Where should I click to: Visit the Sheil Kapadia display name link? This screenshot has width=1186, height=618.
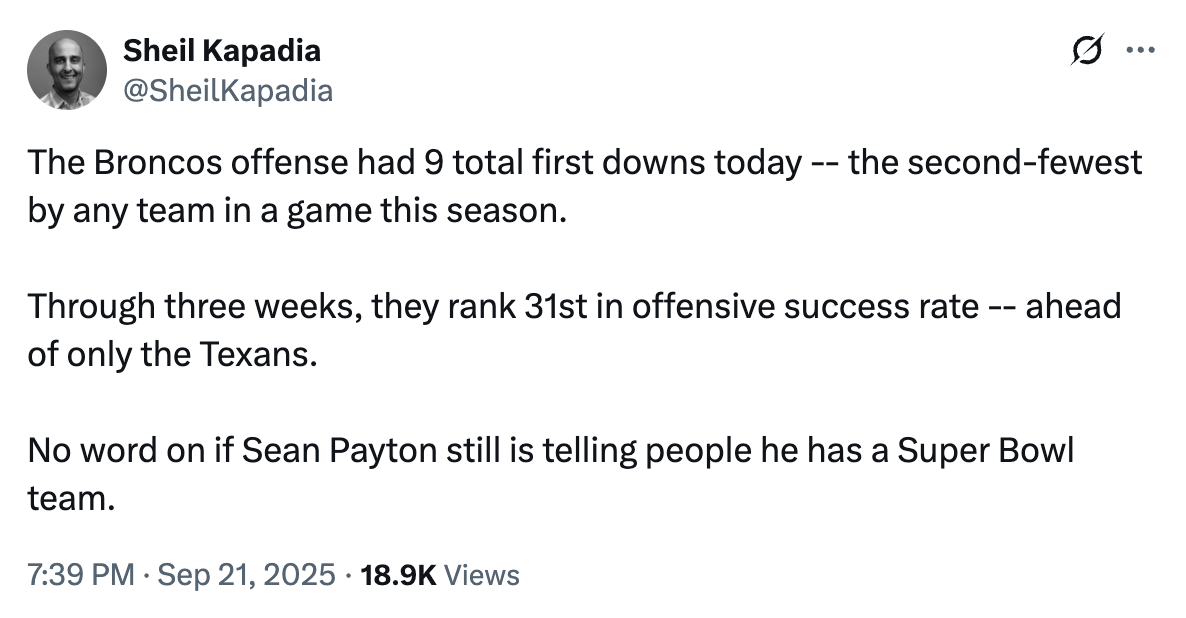(x=222, y=51)
